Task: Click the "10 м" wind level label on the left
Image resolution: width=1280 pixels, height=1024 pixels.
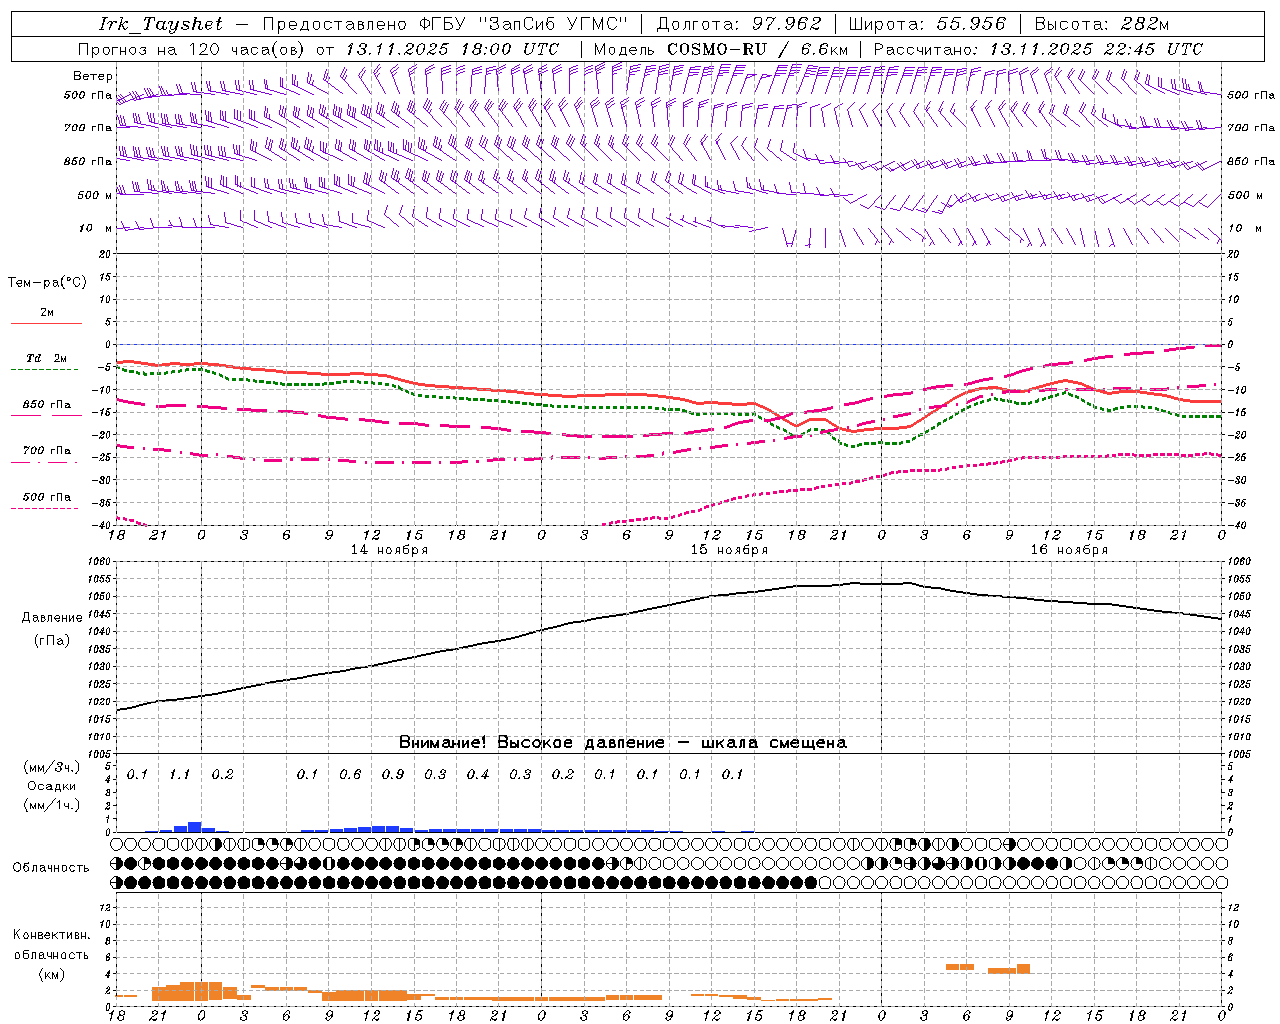Action: (96, 229)
